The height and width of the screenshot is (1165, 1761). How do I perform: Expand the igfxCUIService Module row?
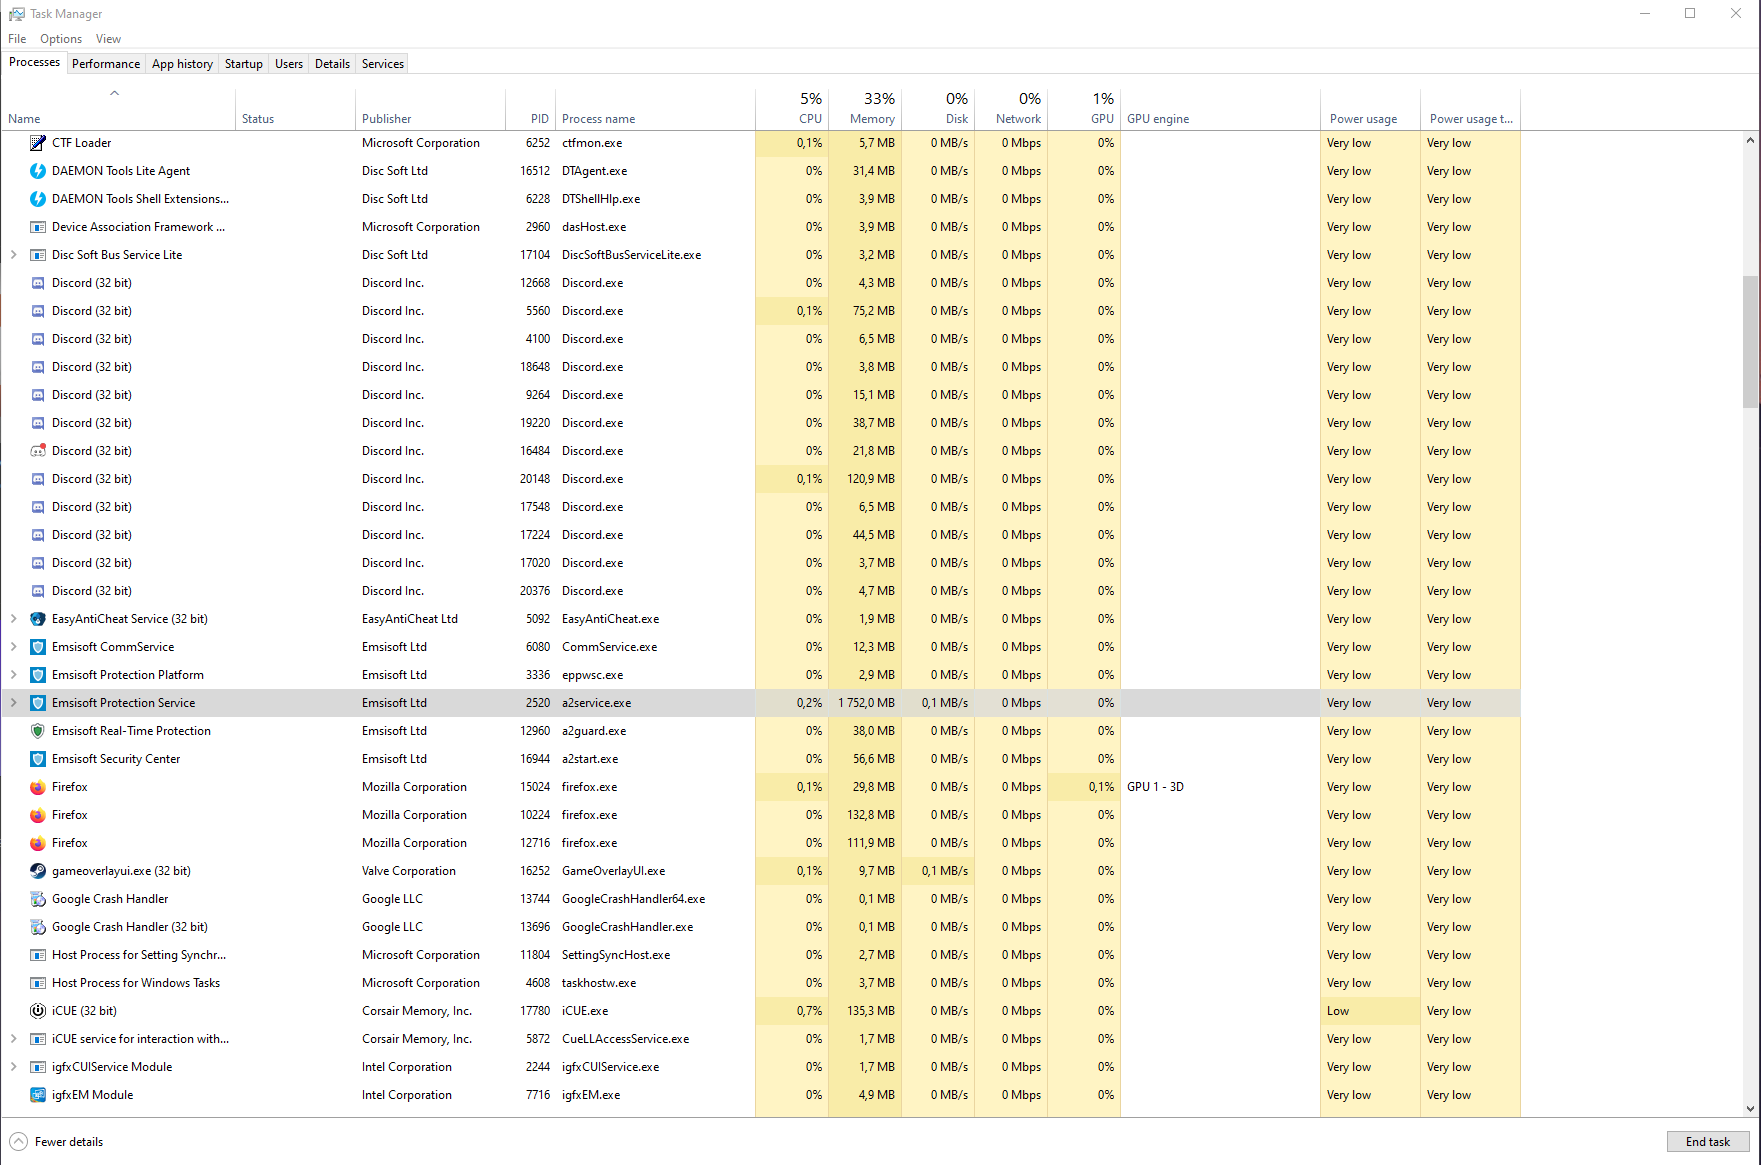pyautogui.click(x=14, y=1067)
